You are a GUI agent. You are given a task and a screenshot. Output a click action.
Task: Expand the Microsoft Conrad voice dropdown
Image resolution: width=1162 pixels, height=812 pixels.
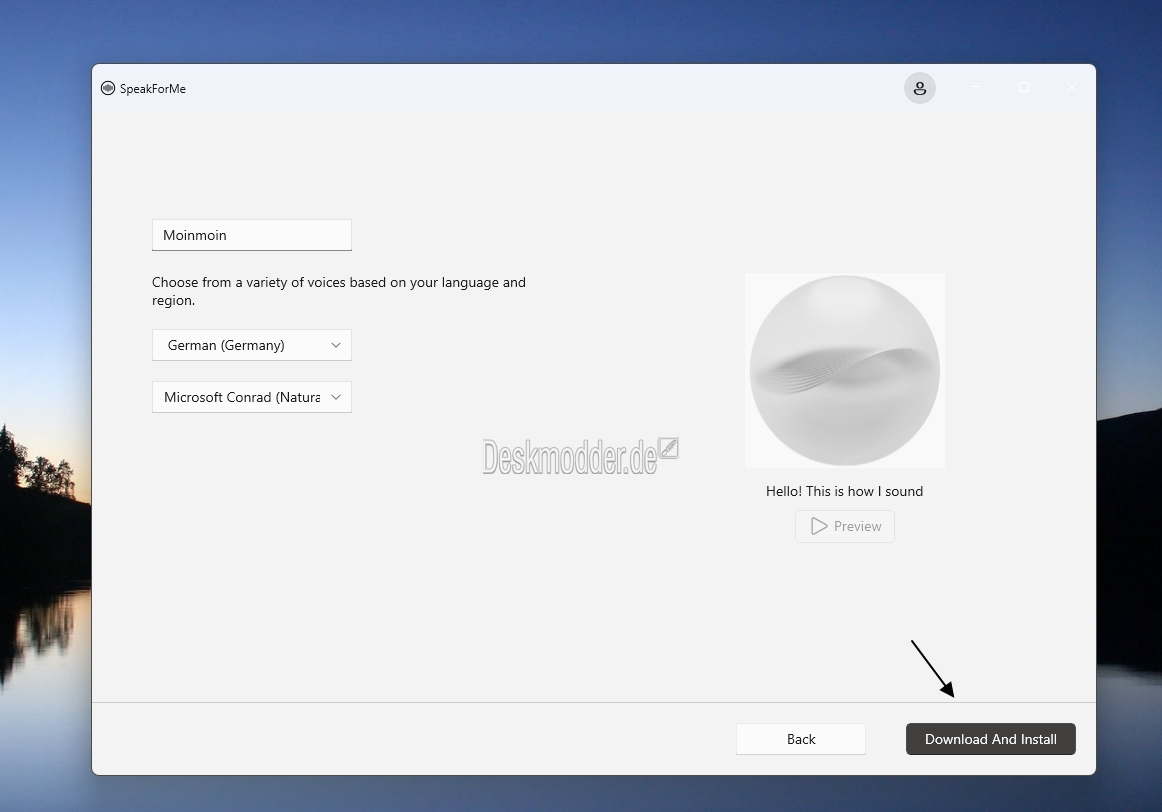(252, 397)
